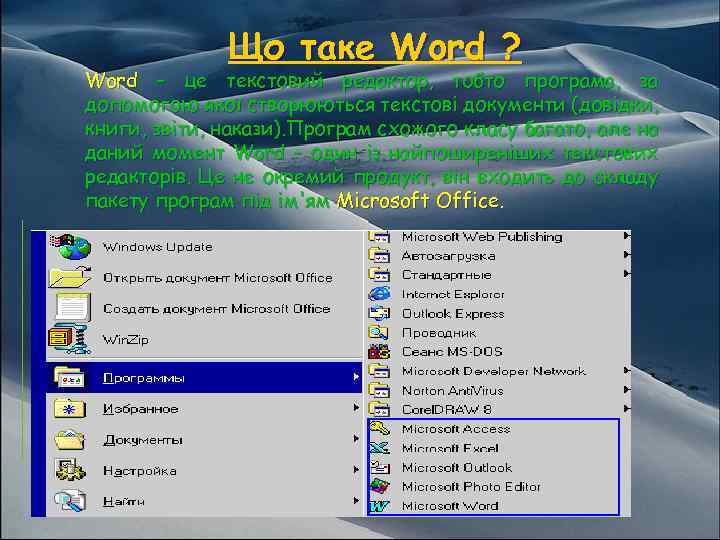
Task: Click the Internet Explorer icon
Action: (379, 294)
